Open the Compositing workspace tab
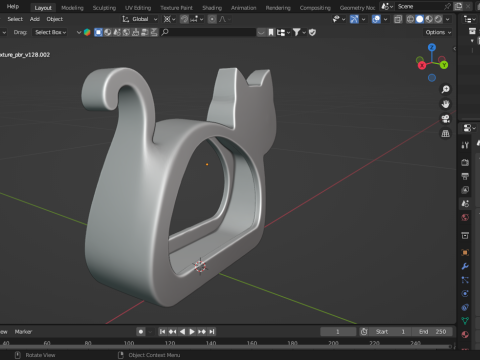The height and width of the screenshot is (360, 480). (315, 8)
